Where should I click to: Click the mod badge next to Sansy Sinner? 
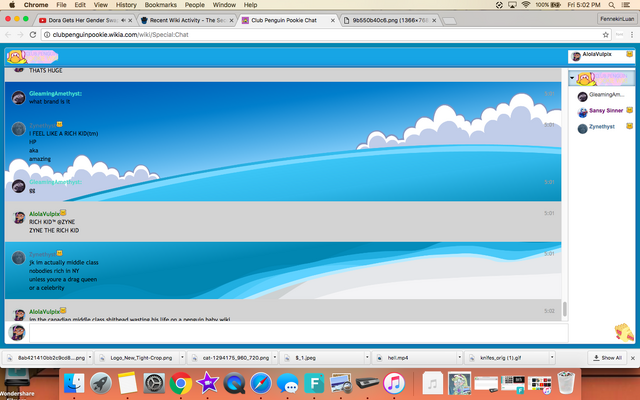(x=629, y=110)
